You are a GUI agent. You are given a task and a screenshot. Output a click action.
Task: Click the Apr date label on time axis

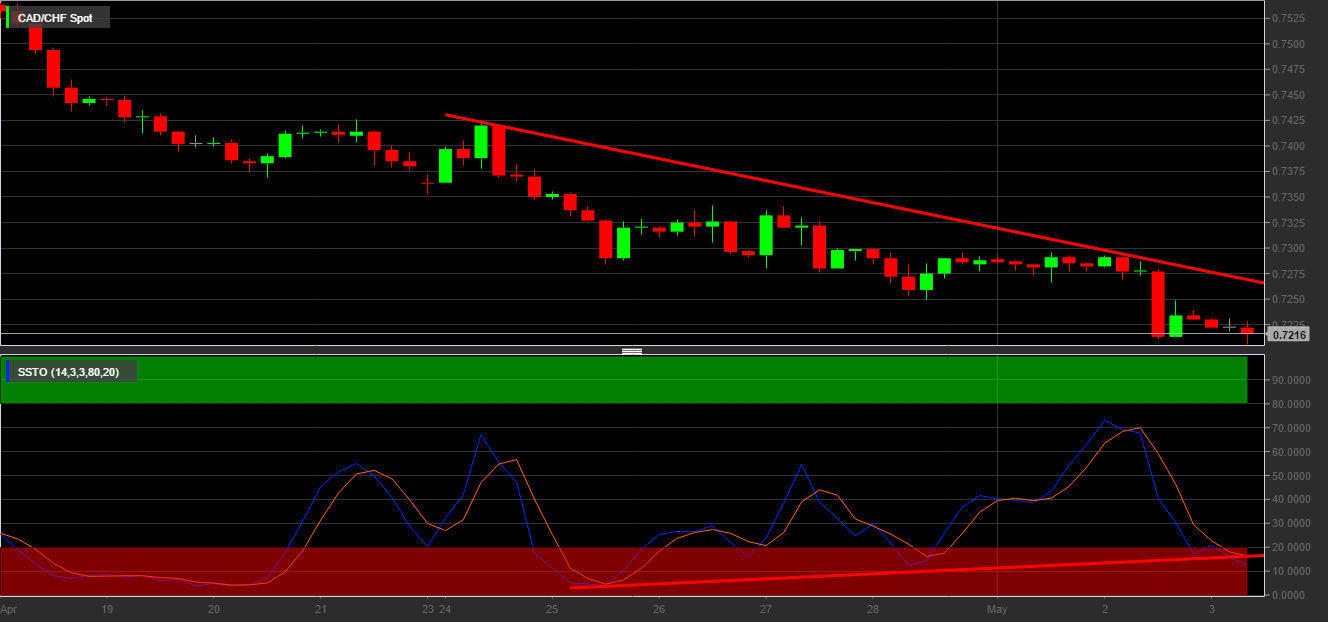point(9,608)
